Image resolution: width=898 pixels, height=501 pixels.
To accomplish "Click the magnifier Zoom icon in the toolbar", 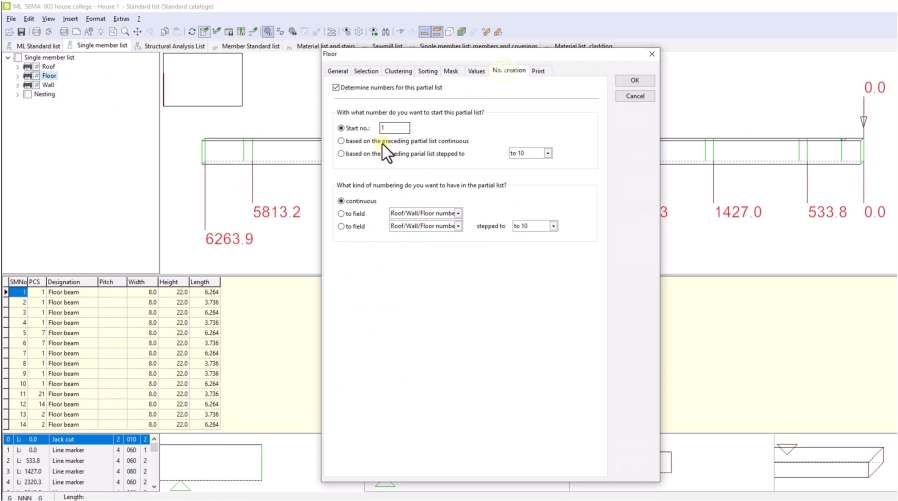I will click(x=125, y=32).
